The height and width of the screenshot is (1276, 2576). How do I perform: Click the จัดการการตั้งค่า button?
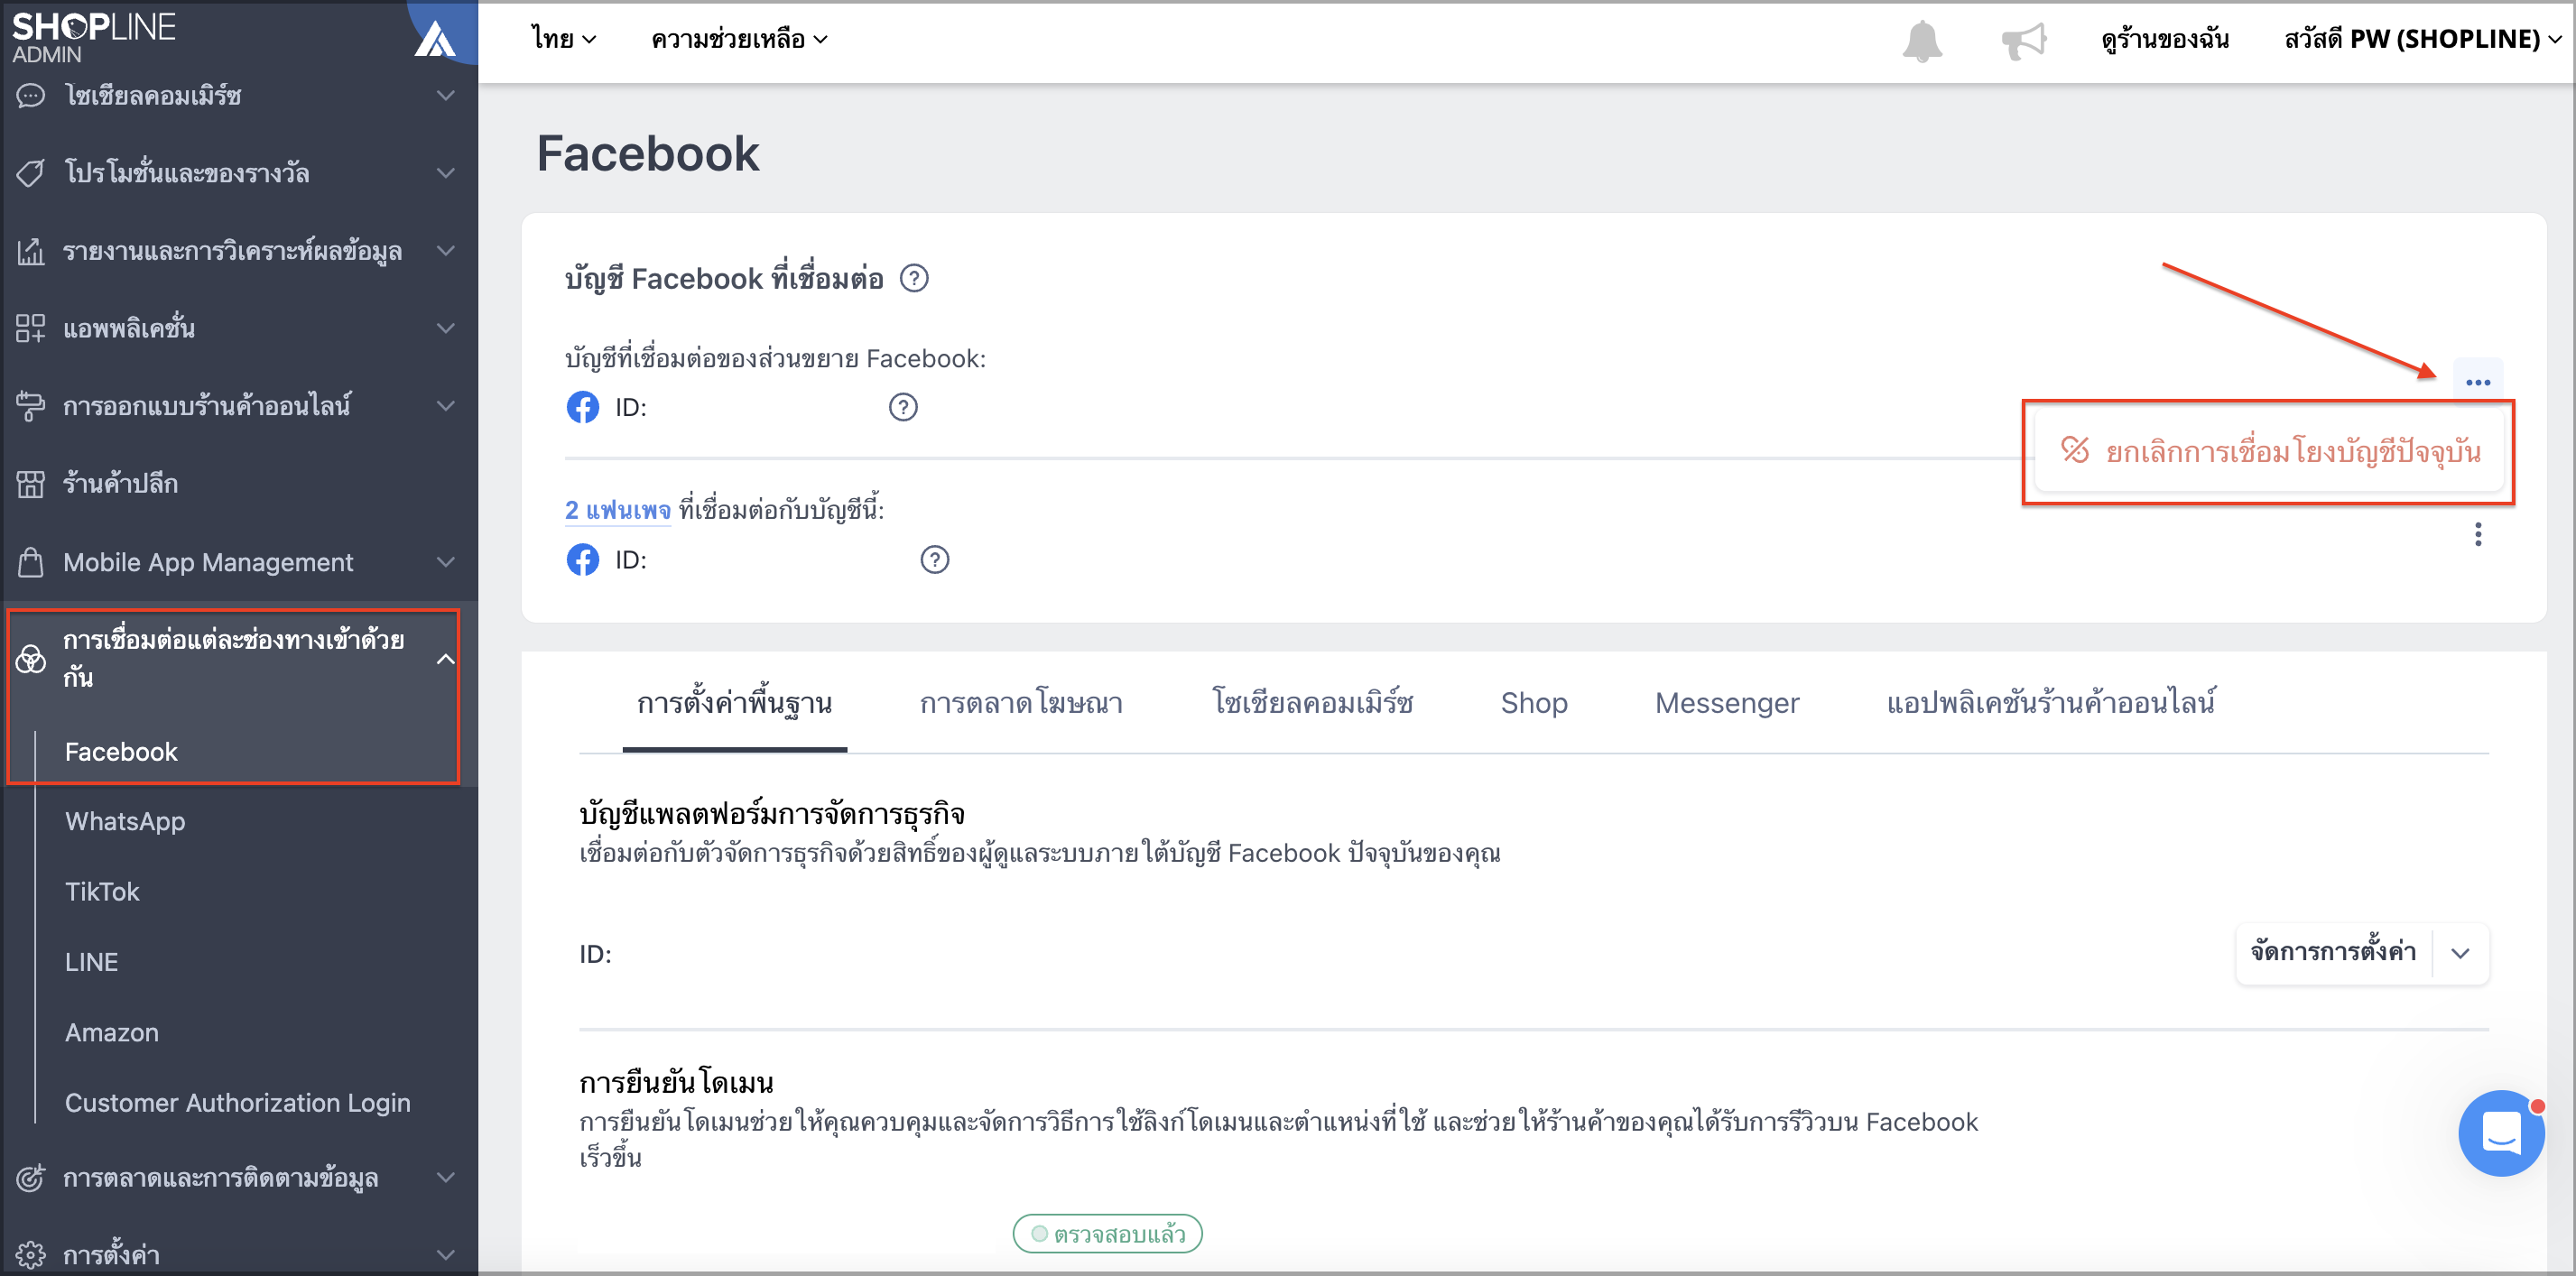(2333, 953)
